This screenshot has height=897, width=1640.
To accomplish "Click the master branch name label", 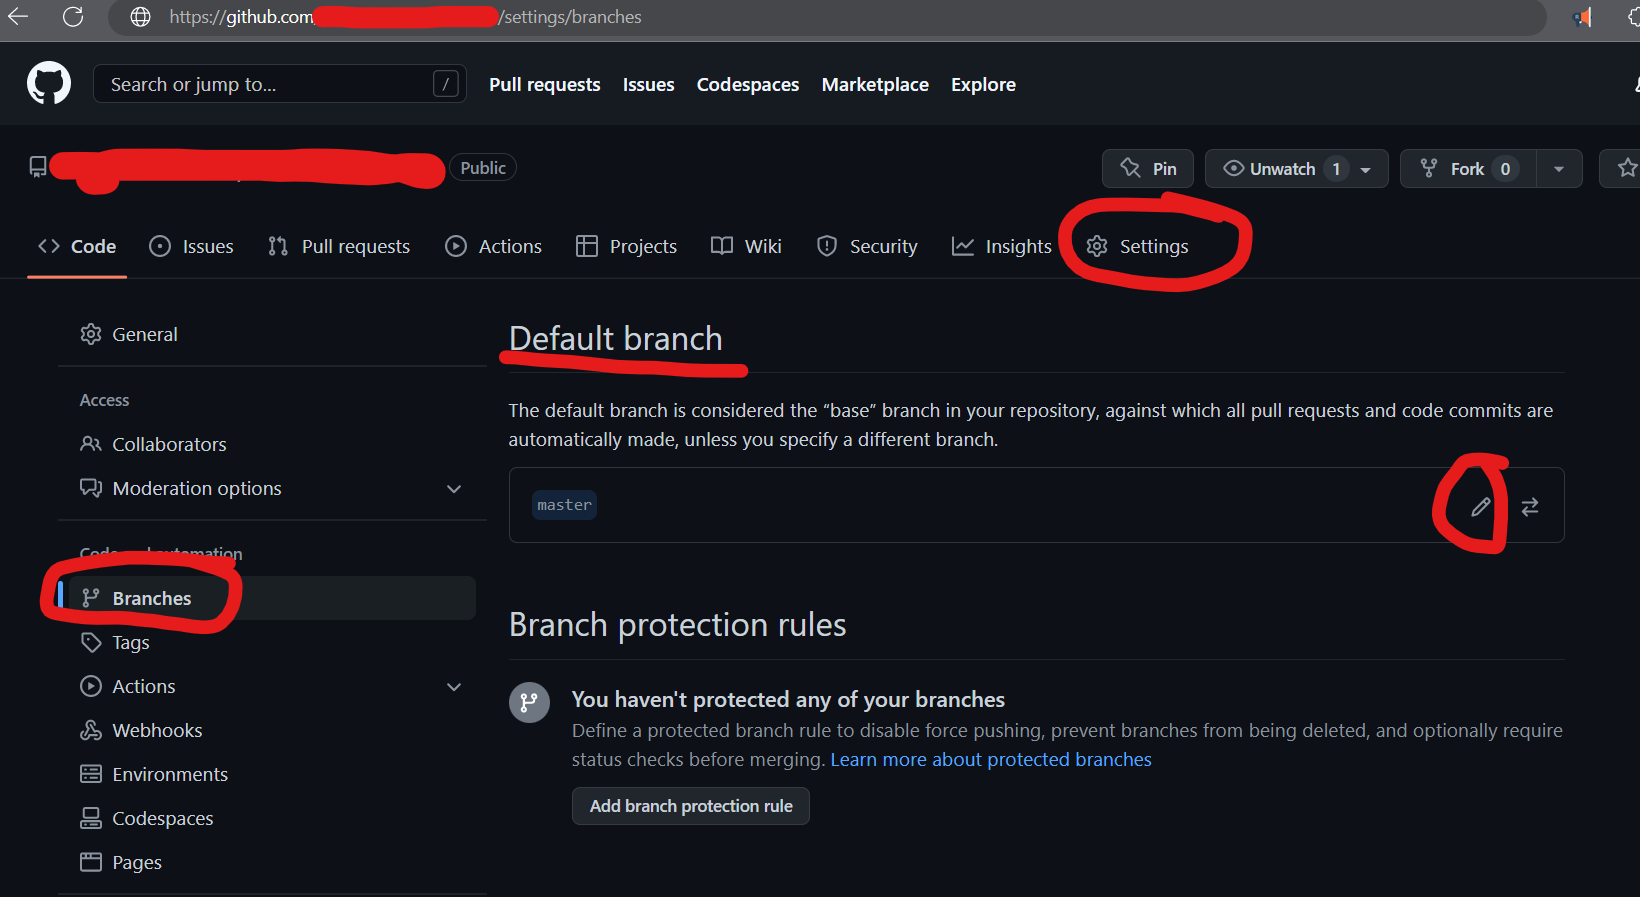I will click(x=564, y=505).
